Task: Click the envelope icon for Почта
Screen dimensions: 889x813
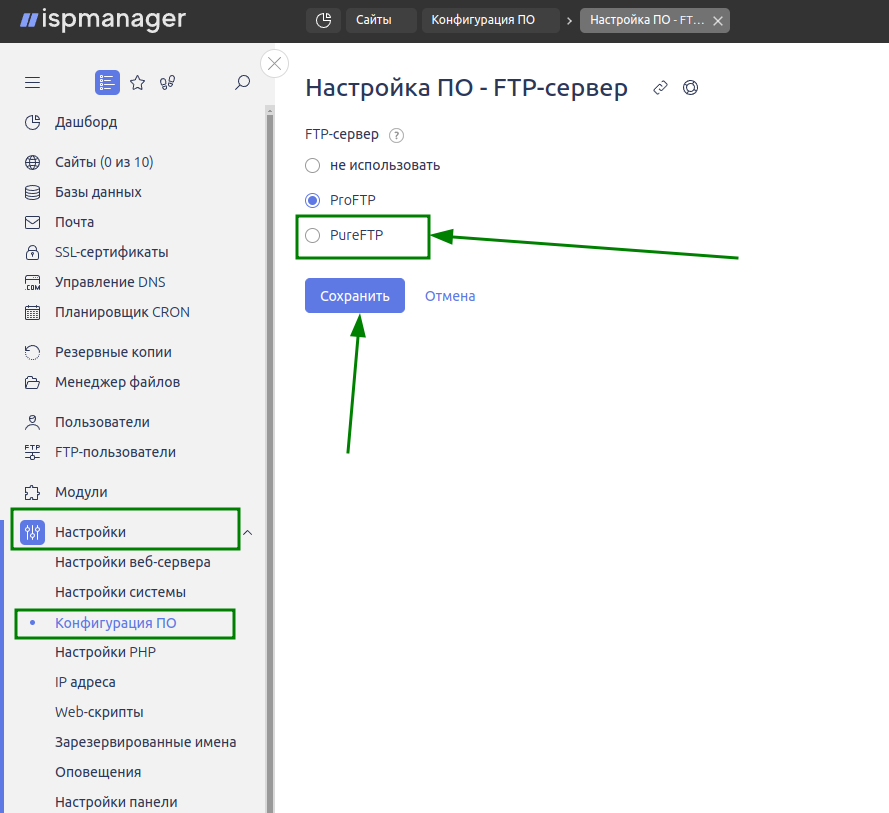Action: (x=32, y=222)
